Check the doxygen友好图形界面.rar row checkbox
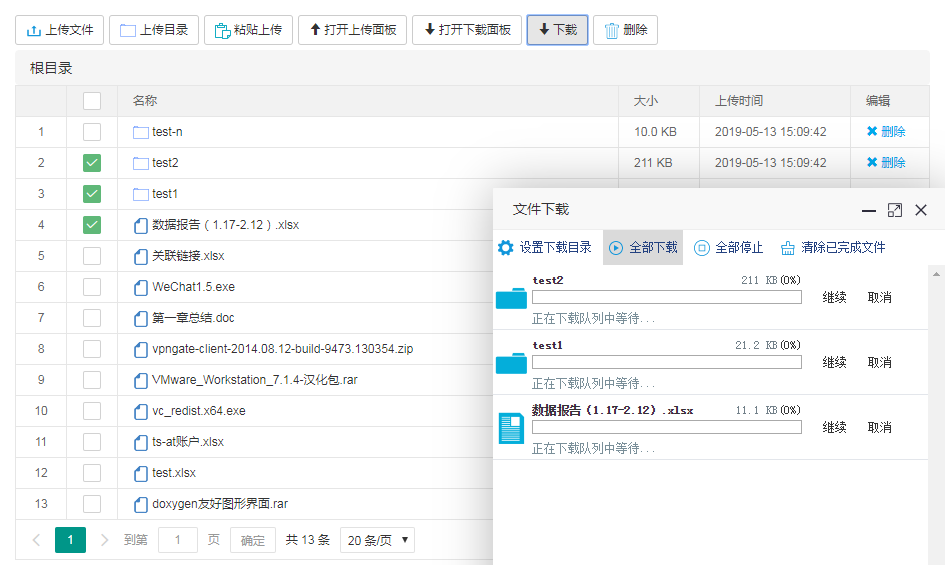This screenshot has height=565, width=945. tap(92, 504)
